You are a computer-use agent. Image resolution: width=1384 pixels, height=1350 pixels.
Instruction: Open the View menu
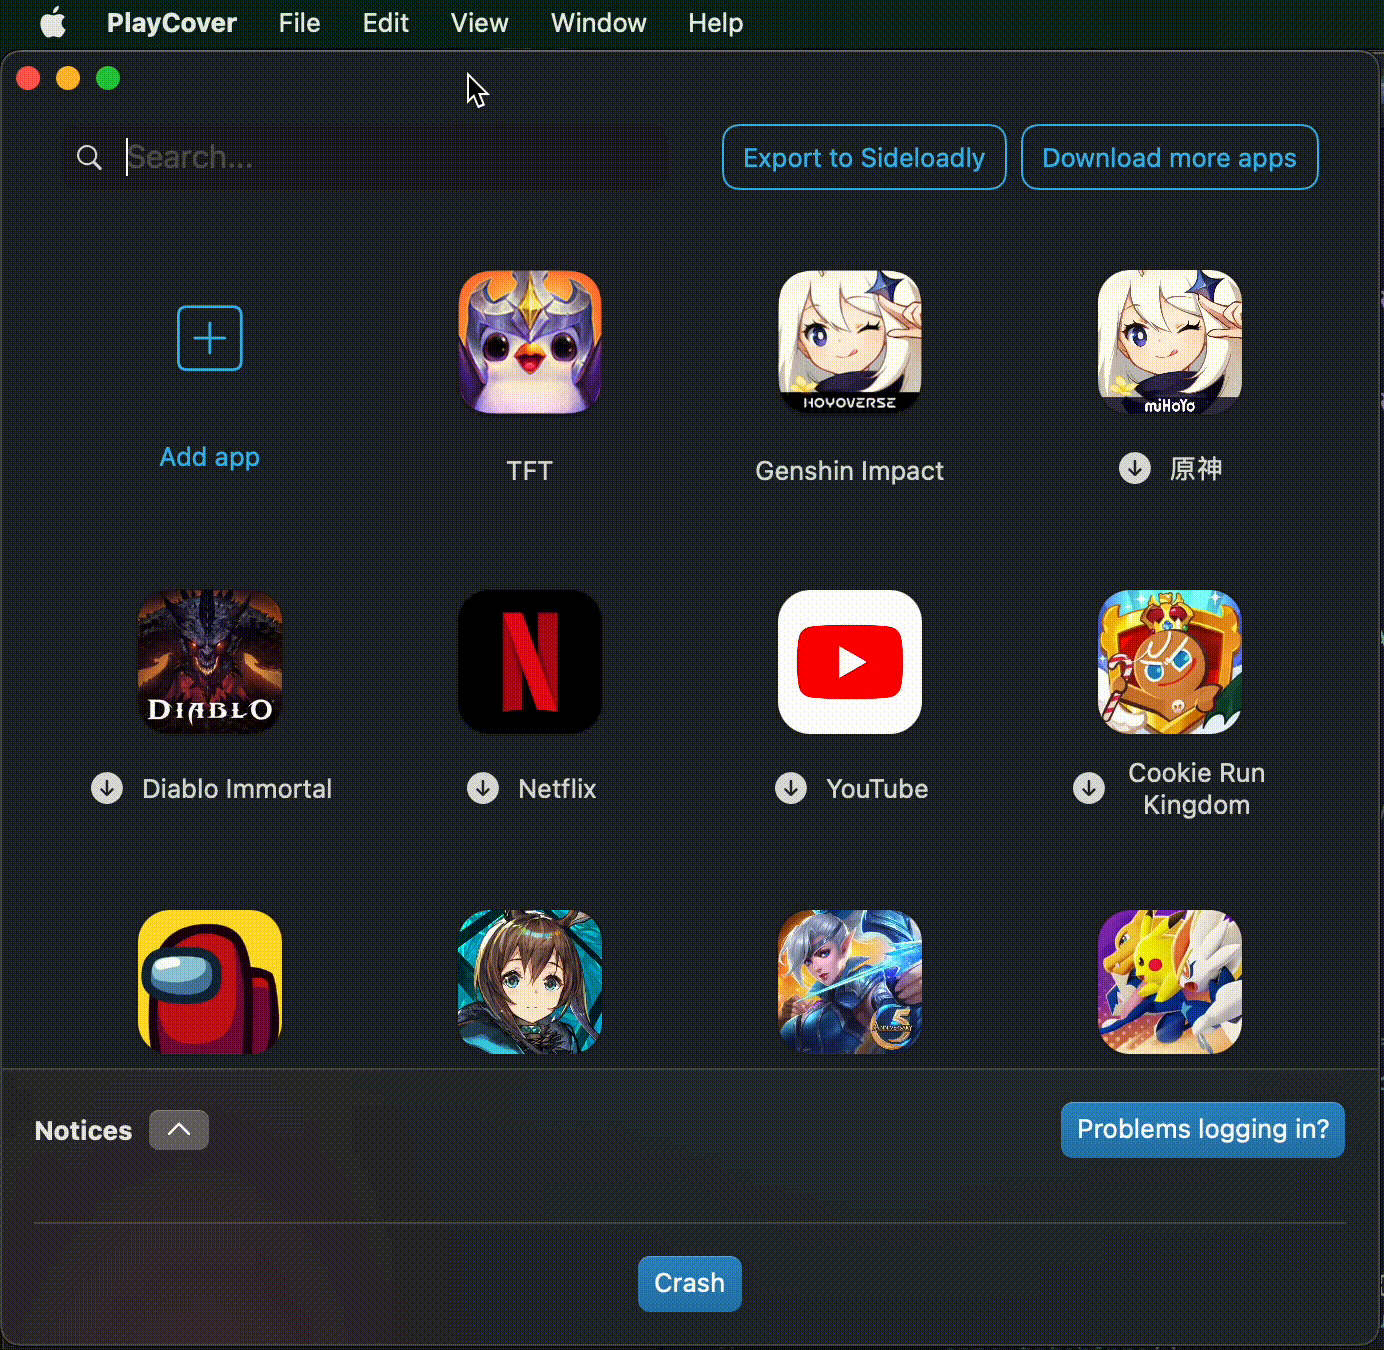coord(479,23)
